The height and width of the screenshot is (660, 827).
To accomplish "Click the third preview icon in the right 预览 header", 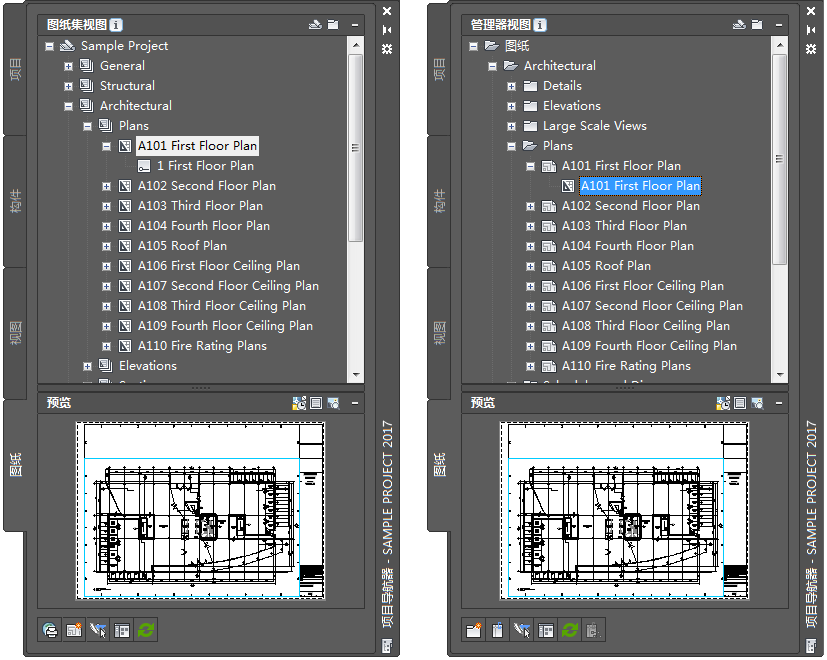I will [757, 404].
